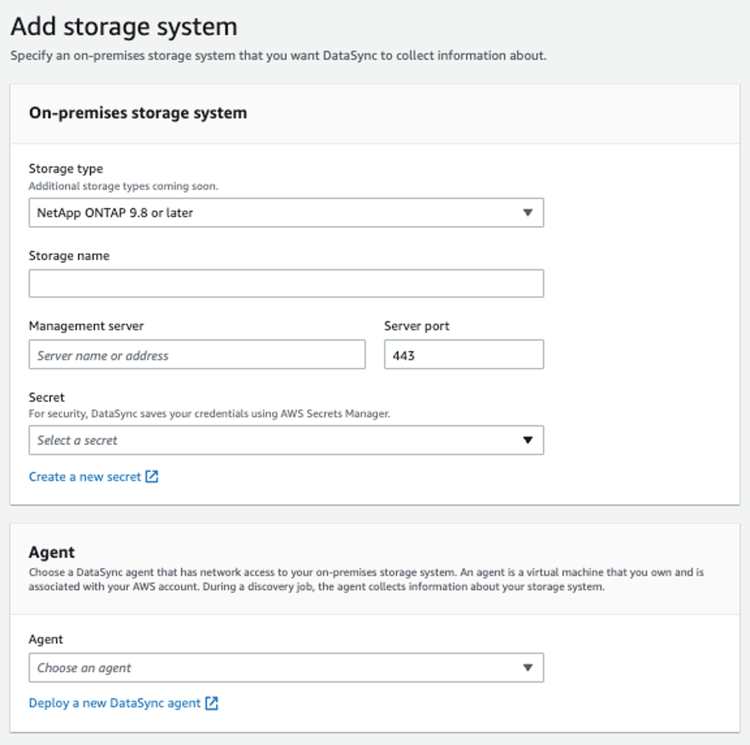
Task: Click the arrow on the Secret dropdown
Action: pos(528,440)
